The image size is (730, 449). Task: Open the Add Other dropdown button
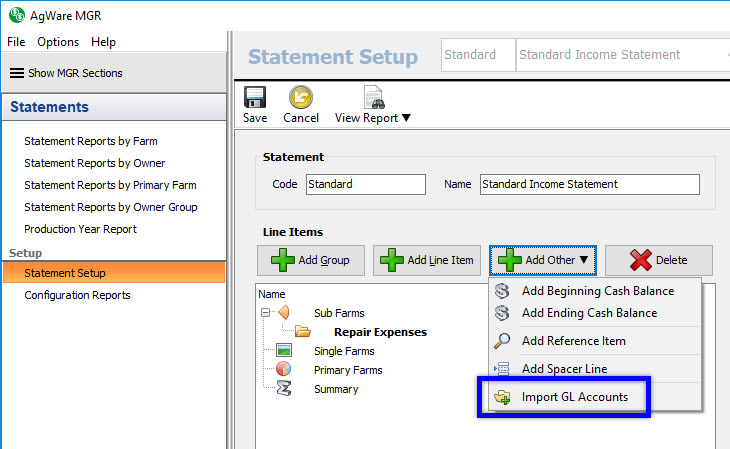tap(544, 260)
